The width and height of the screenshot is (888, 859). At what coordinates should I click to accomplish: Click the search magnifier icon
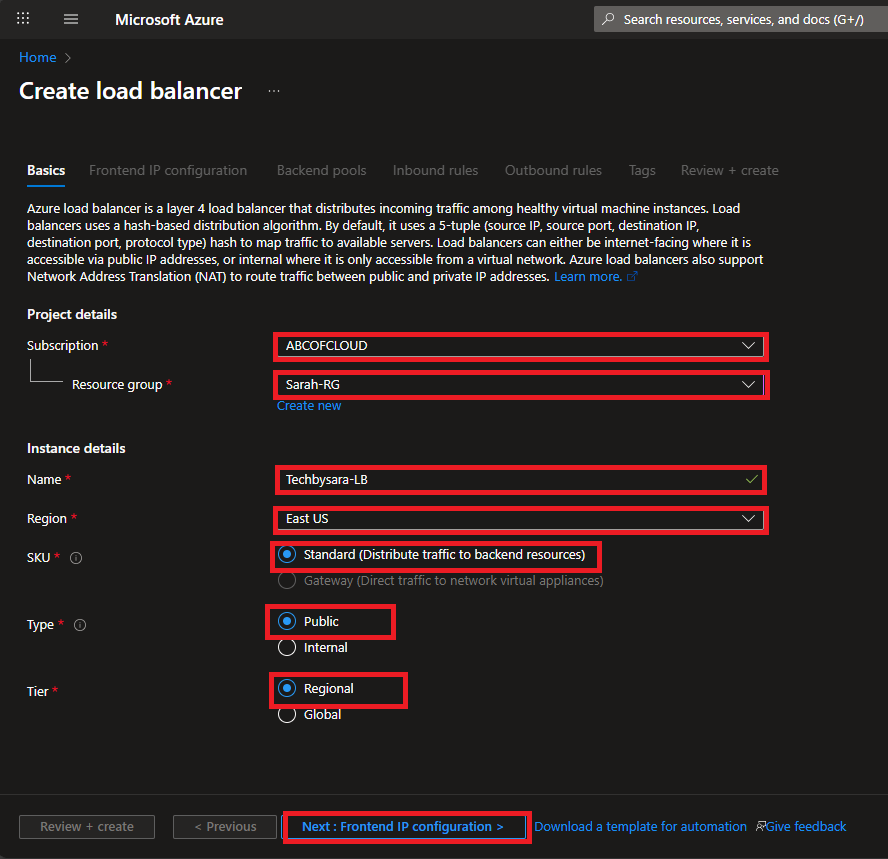tap(608, 19)
